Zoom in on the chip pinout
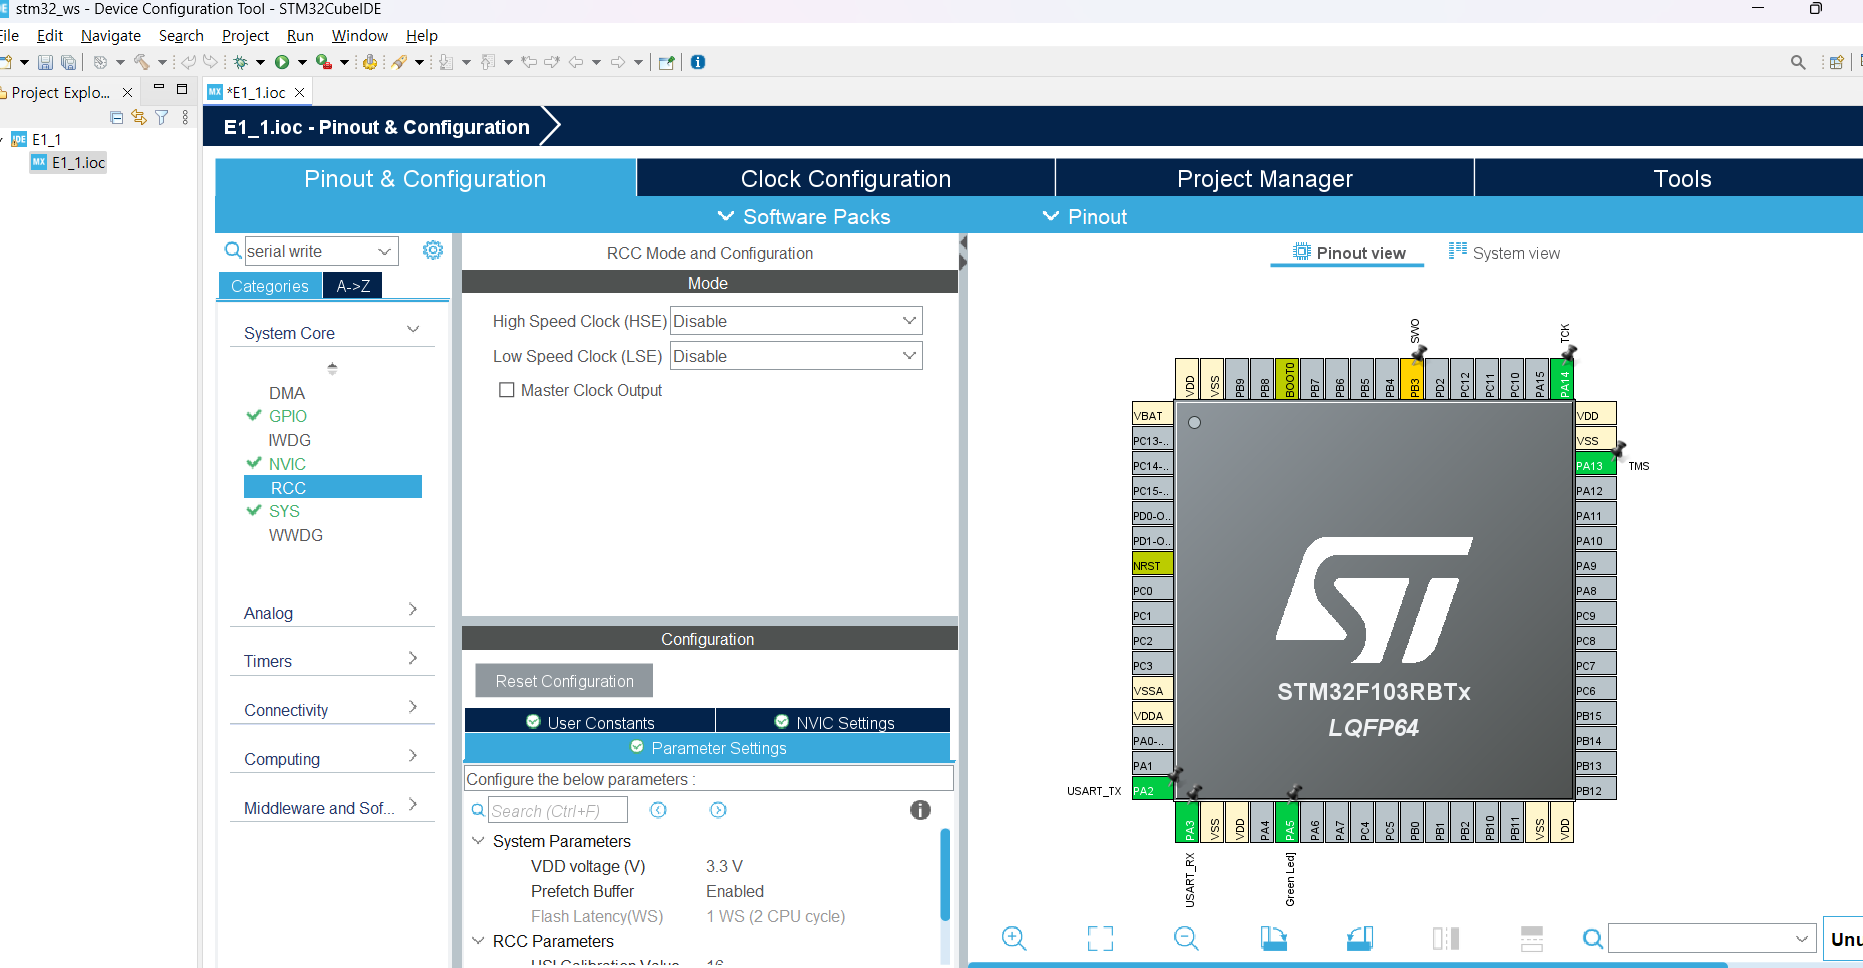The height and width of the screenshot is (968, 1863). (1014, 938)
